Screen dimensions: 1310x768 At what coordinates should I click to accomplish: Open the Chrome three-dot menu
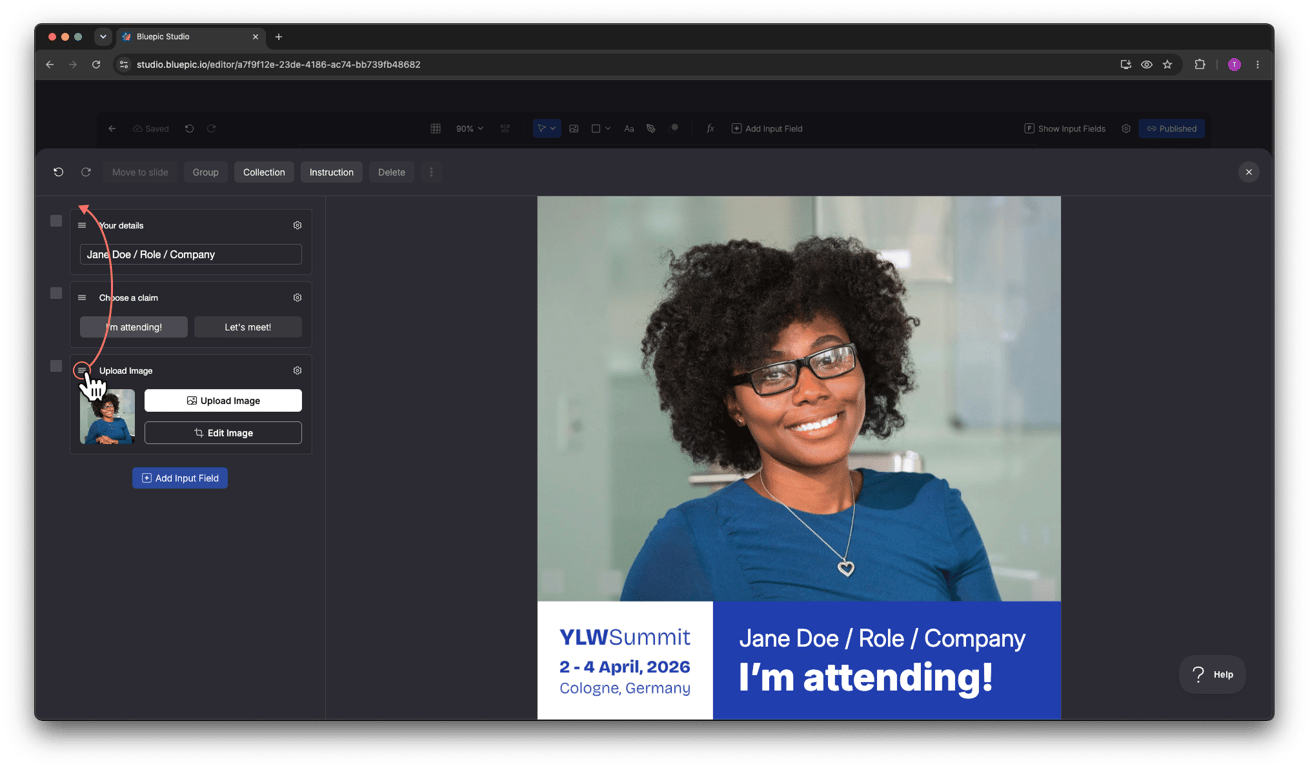pyautogui.click(x=1257, y=64)
